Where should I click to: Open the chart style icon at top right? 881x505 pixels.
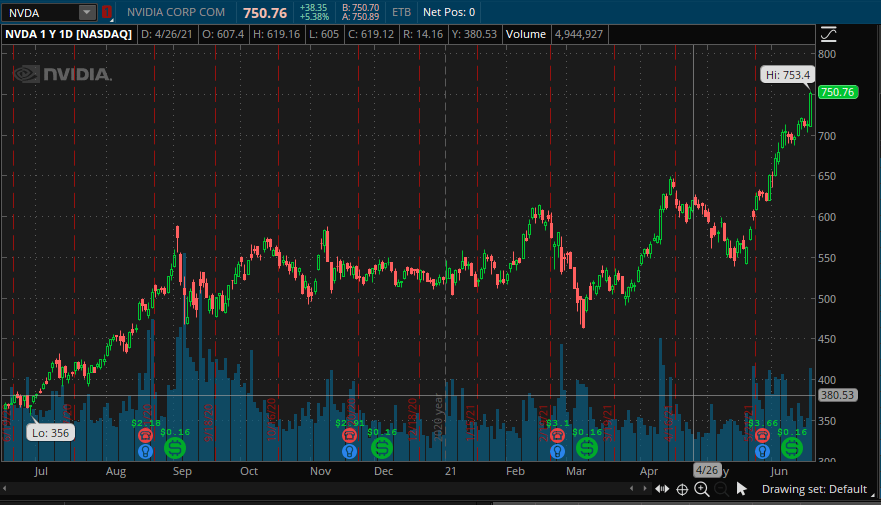828,34
